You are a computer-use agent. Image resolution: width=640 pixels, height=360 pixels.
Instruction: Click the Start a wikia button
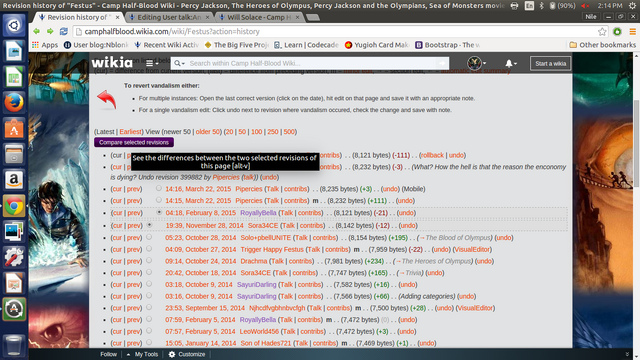(x=551, y=63)
